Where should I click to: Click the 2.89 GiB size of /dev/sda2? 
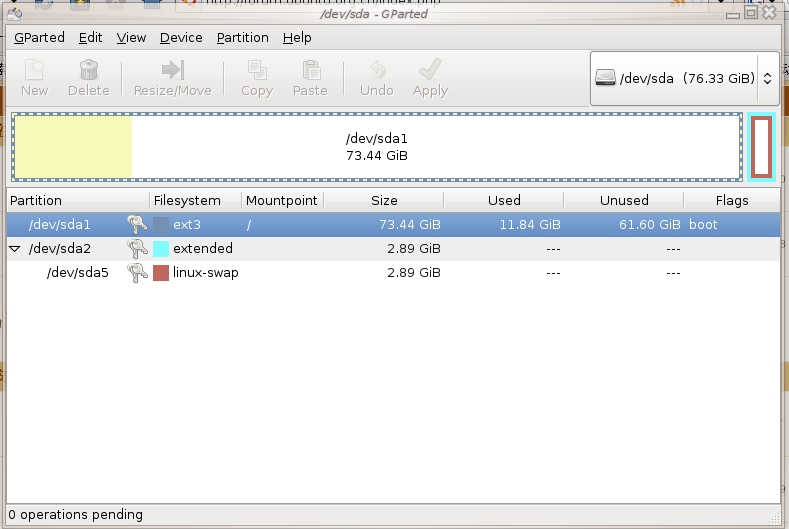[x=414, y=249]
